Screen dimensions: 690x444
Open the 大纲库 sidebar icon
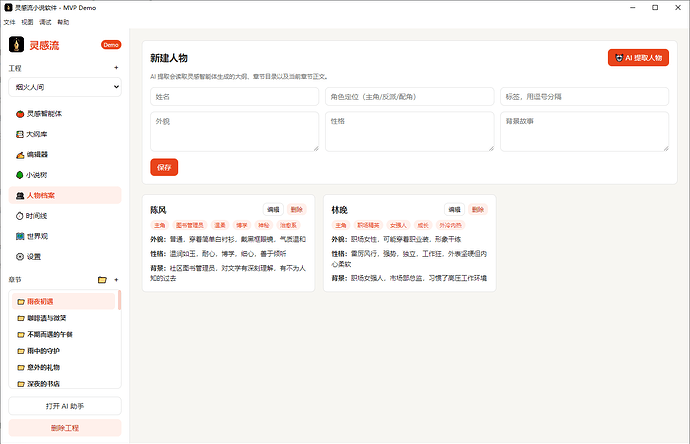[20, 134]
